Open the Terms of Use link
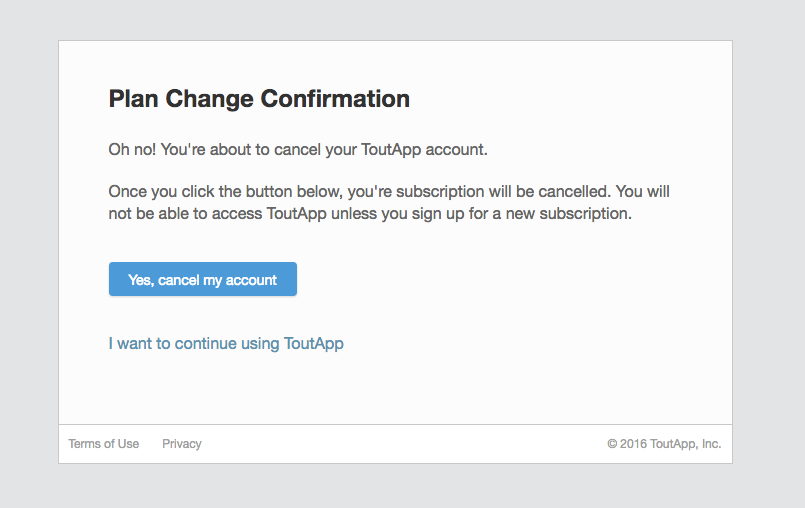805x508 pixels. pyautogui.click(x=104, y=444)
